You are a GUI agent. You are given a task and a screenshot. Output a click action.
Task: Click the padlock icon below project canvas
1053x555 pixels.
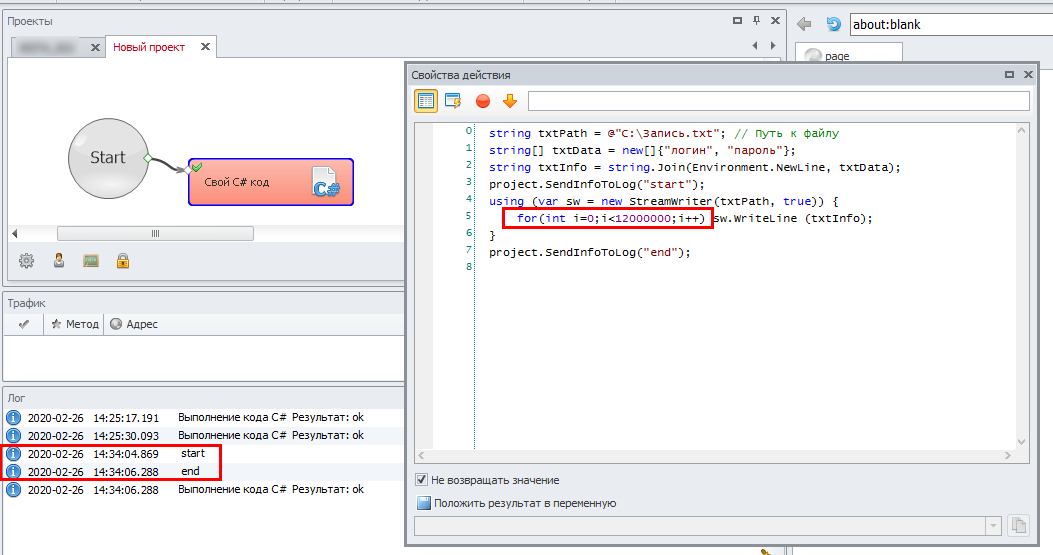123,261
